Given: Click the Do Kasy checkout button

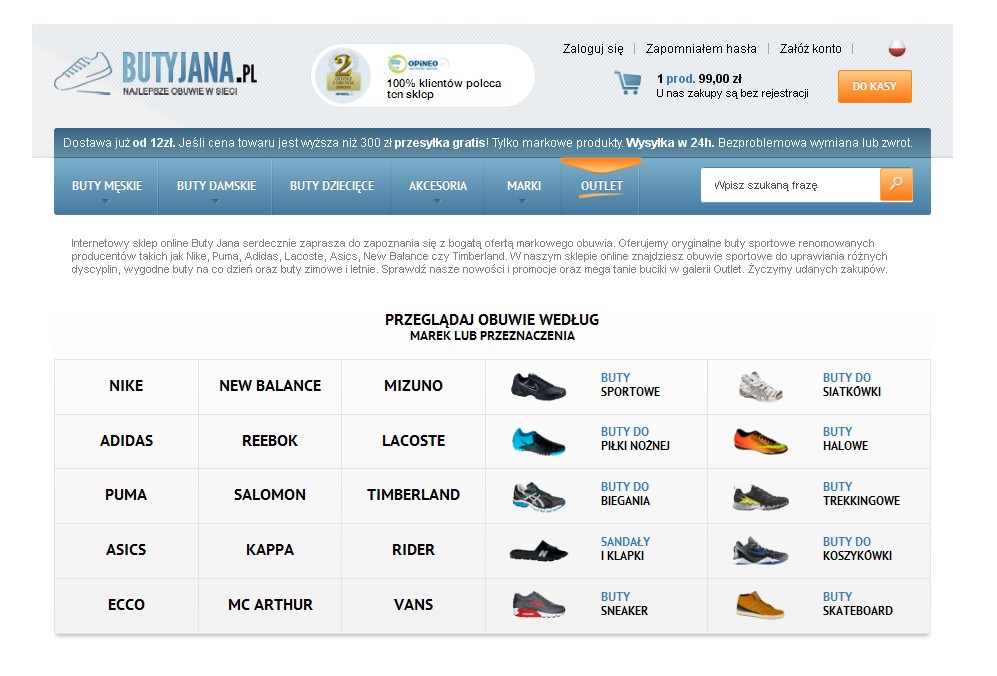Looking at the screenshot, I should pos(874,86).
